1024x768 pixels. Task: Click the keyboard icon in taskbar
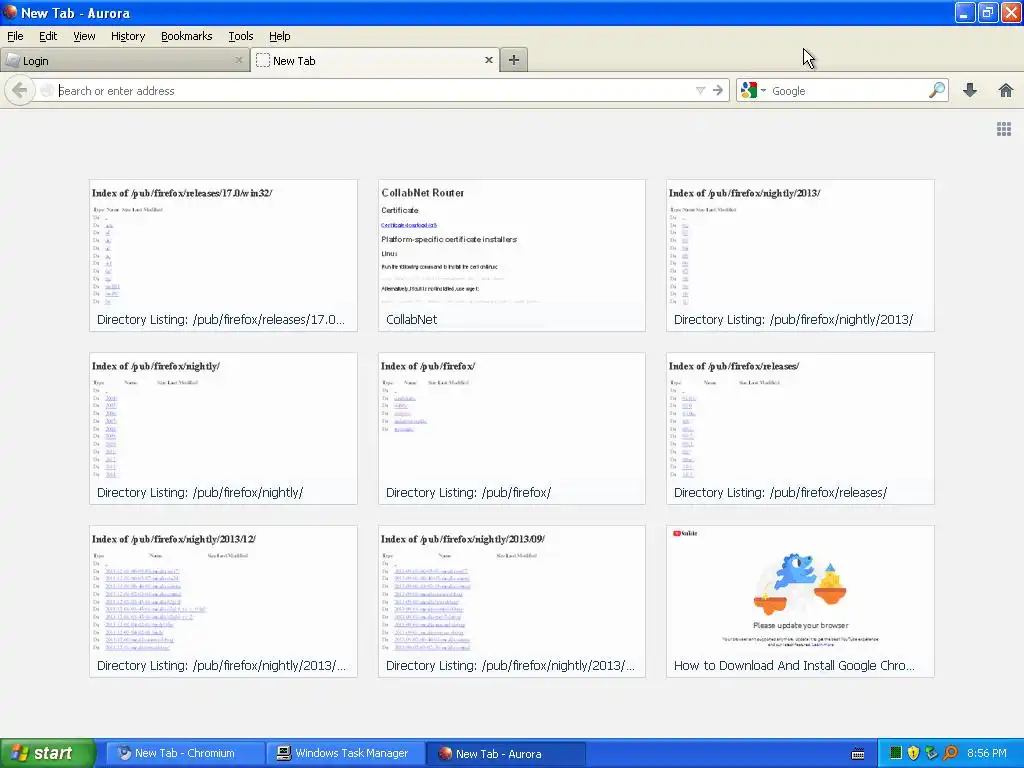pyautogui.click(x=858, y=754)
